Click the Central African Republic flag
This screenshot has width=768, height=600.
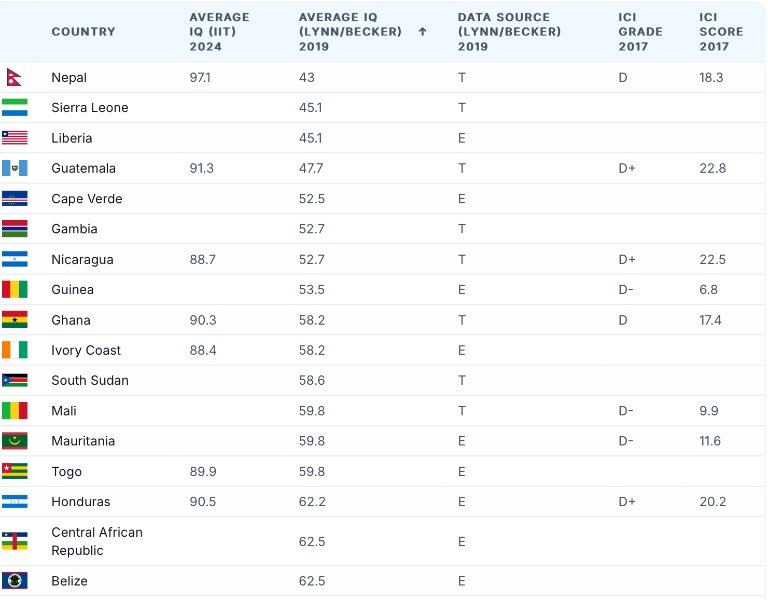point(15,541)
